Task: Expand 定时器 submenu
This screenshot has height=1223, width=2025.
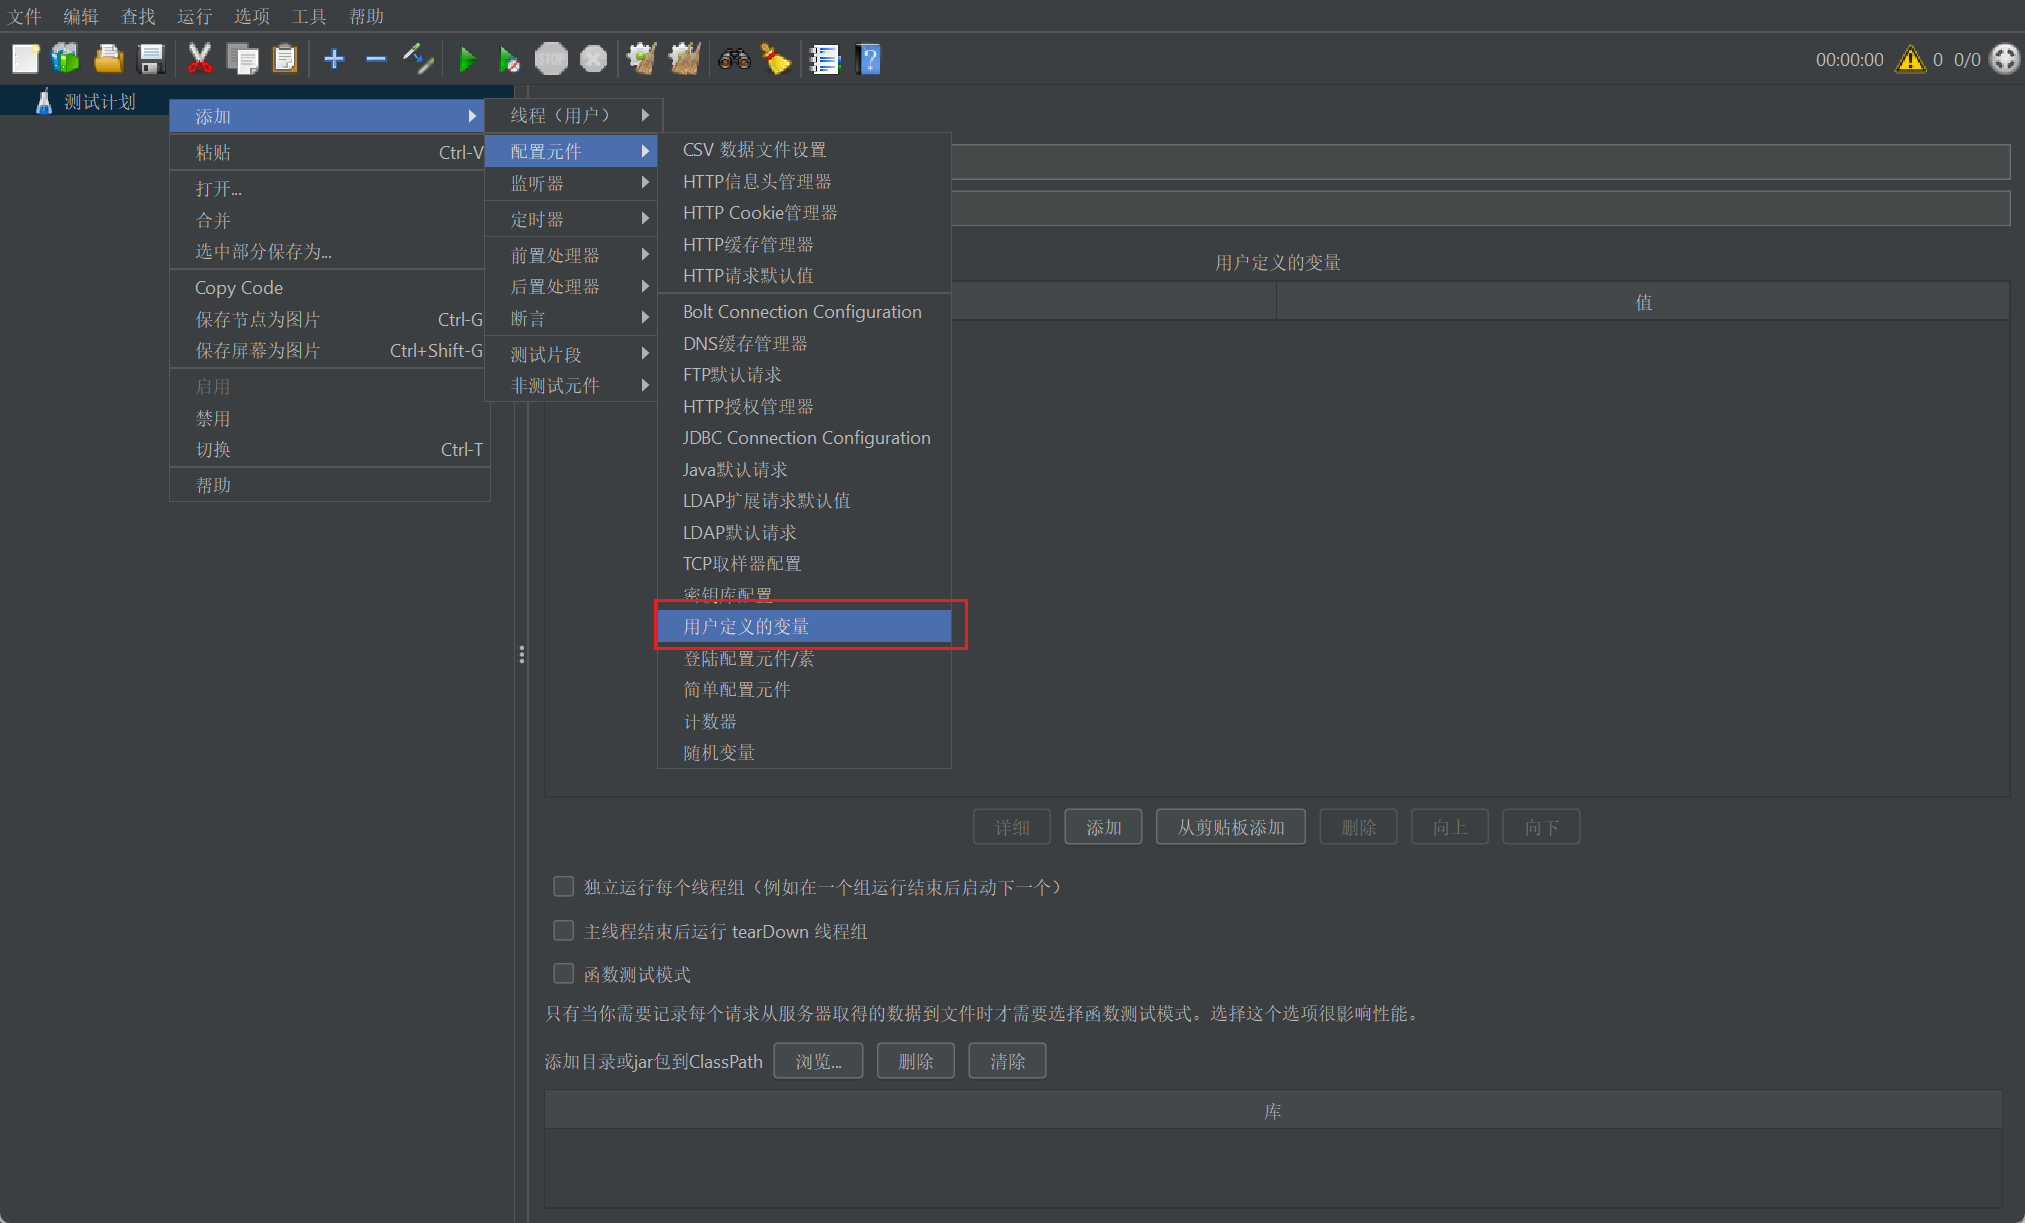Action: coord(572,219)
